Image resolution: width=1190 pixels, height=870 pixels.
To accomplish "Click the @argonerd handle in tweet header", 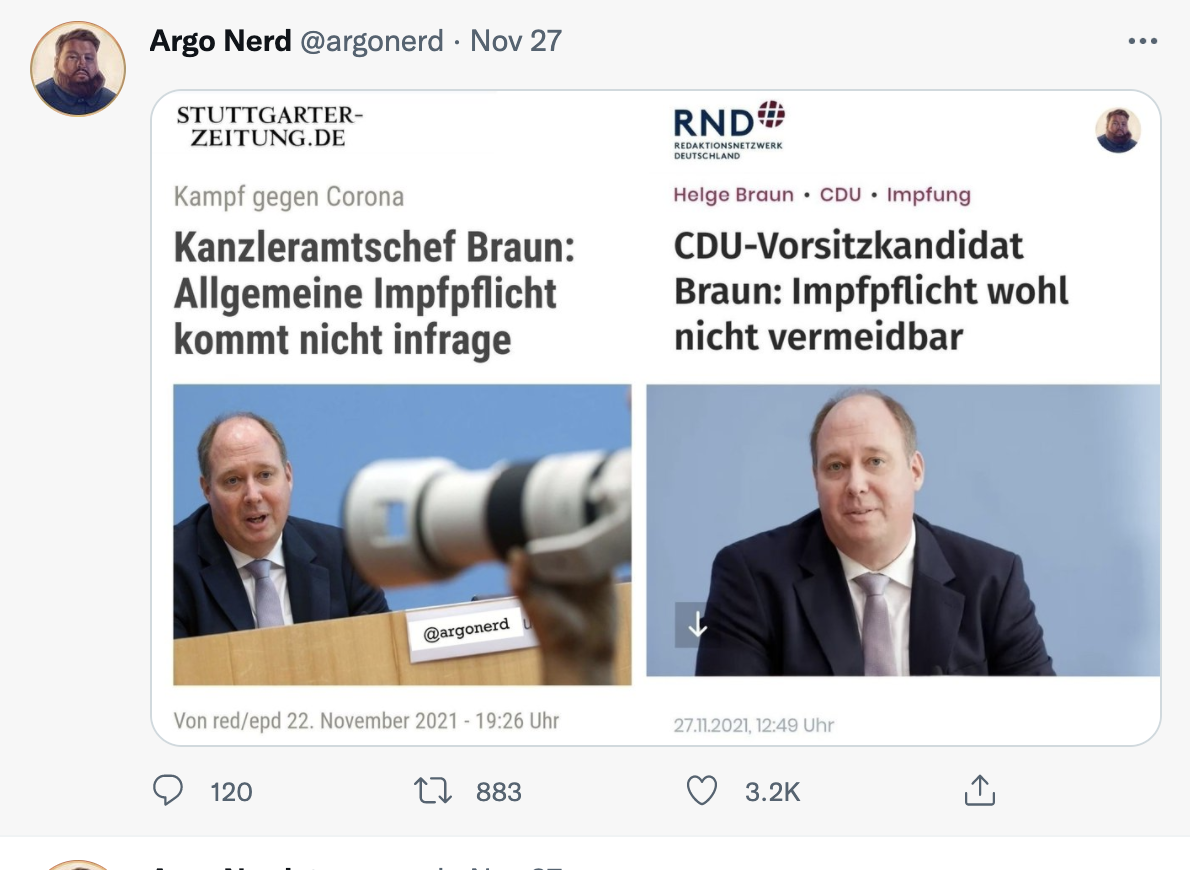I will 371,41.
